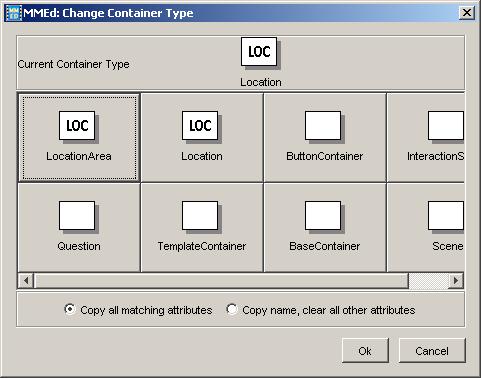Click the right scroll arrow of container list
Viewport: 481px width, 378px height.
tap(456, 281)
